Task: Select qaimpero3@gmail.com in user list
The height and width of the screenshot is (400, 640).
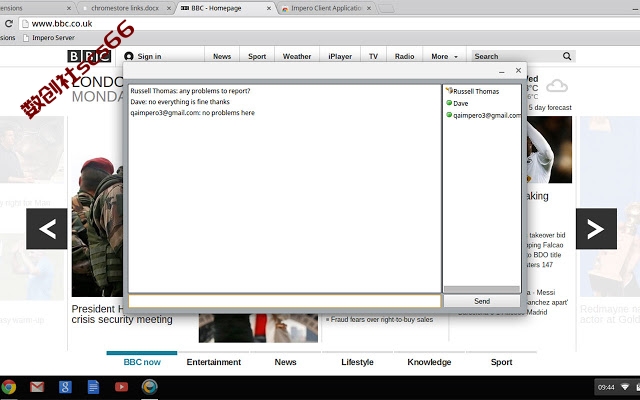Action: [x=483, y=115]
